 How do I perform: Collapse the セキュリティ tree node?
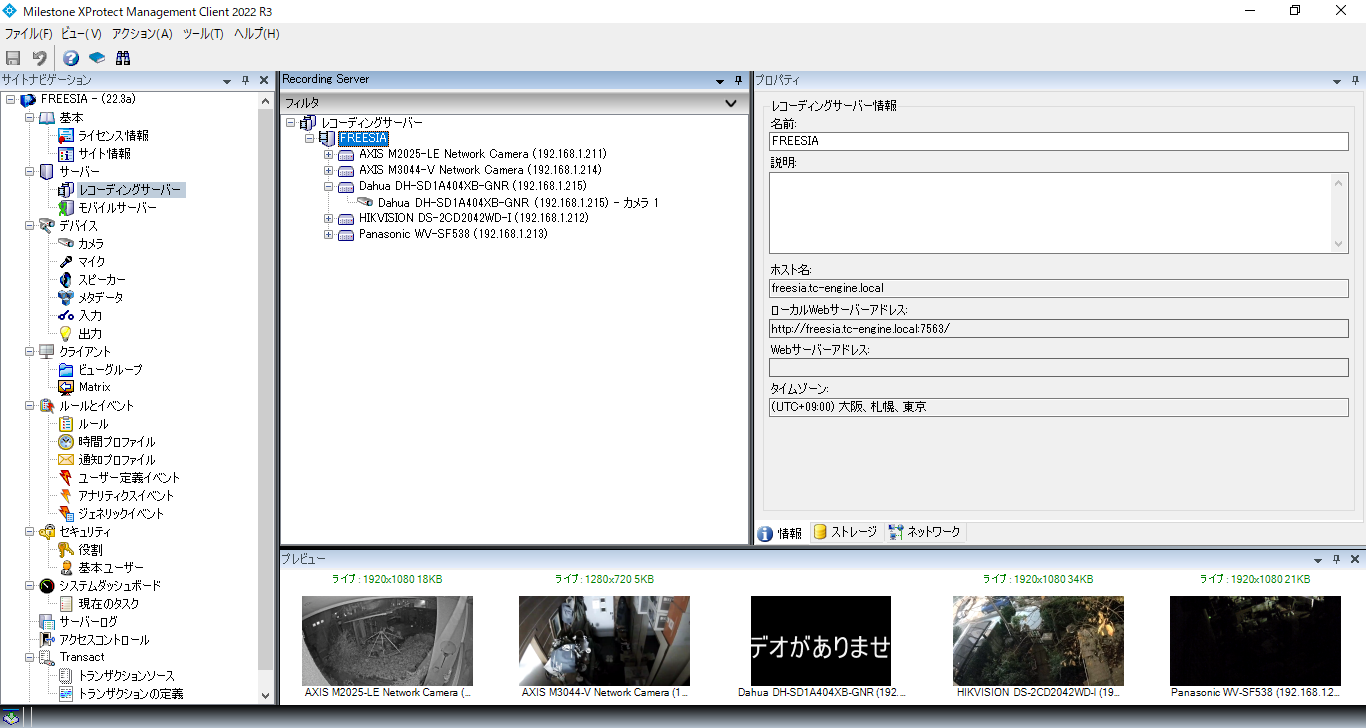[29, 532]
